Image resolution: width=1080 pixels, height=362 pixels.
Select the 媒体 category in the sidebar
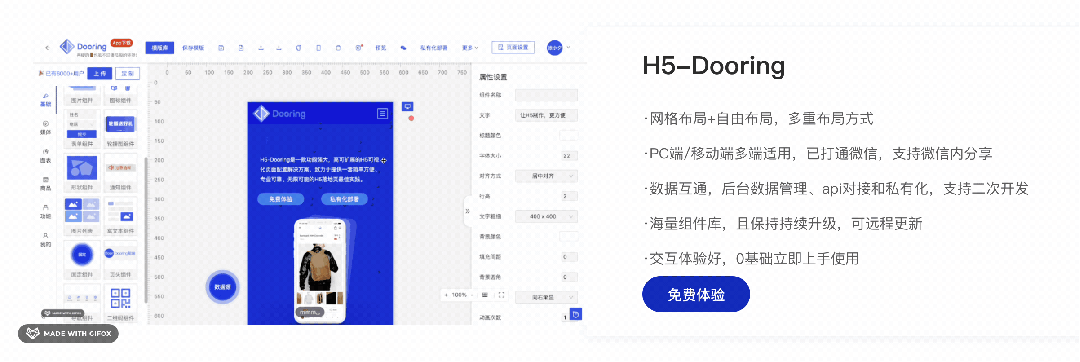click(45, 127)
